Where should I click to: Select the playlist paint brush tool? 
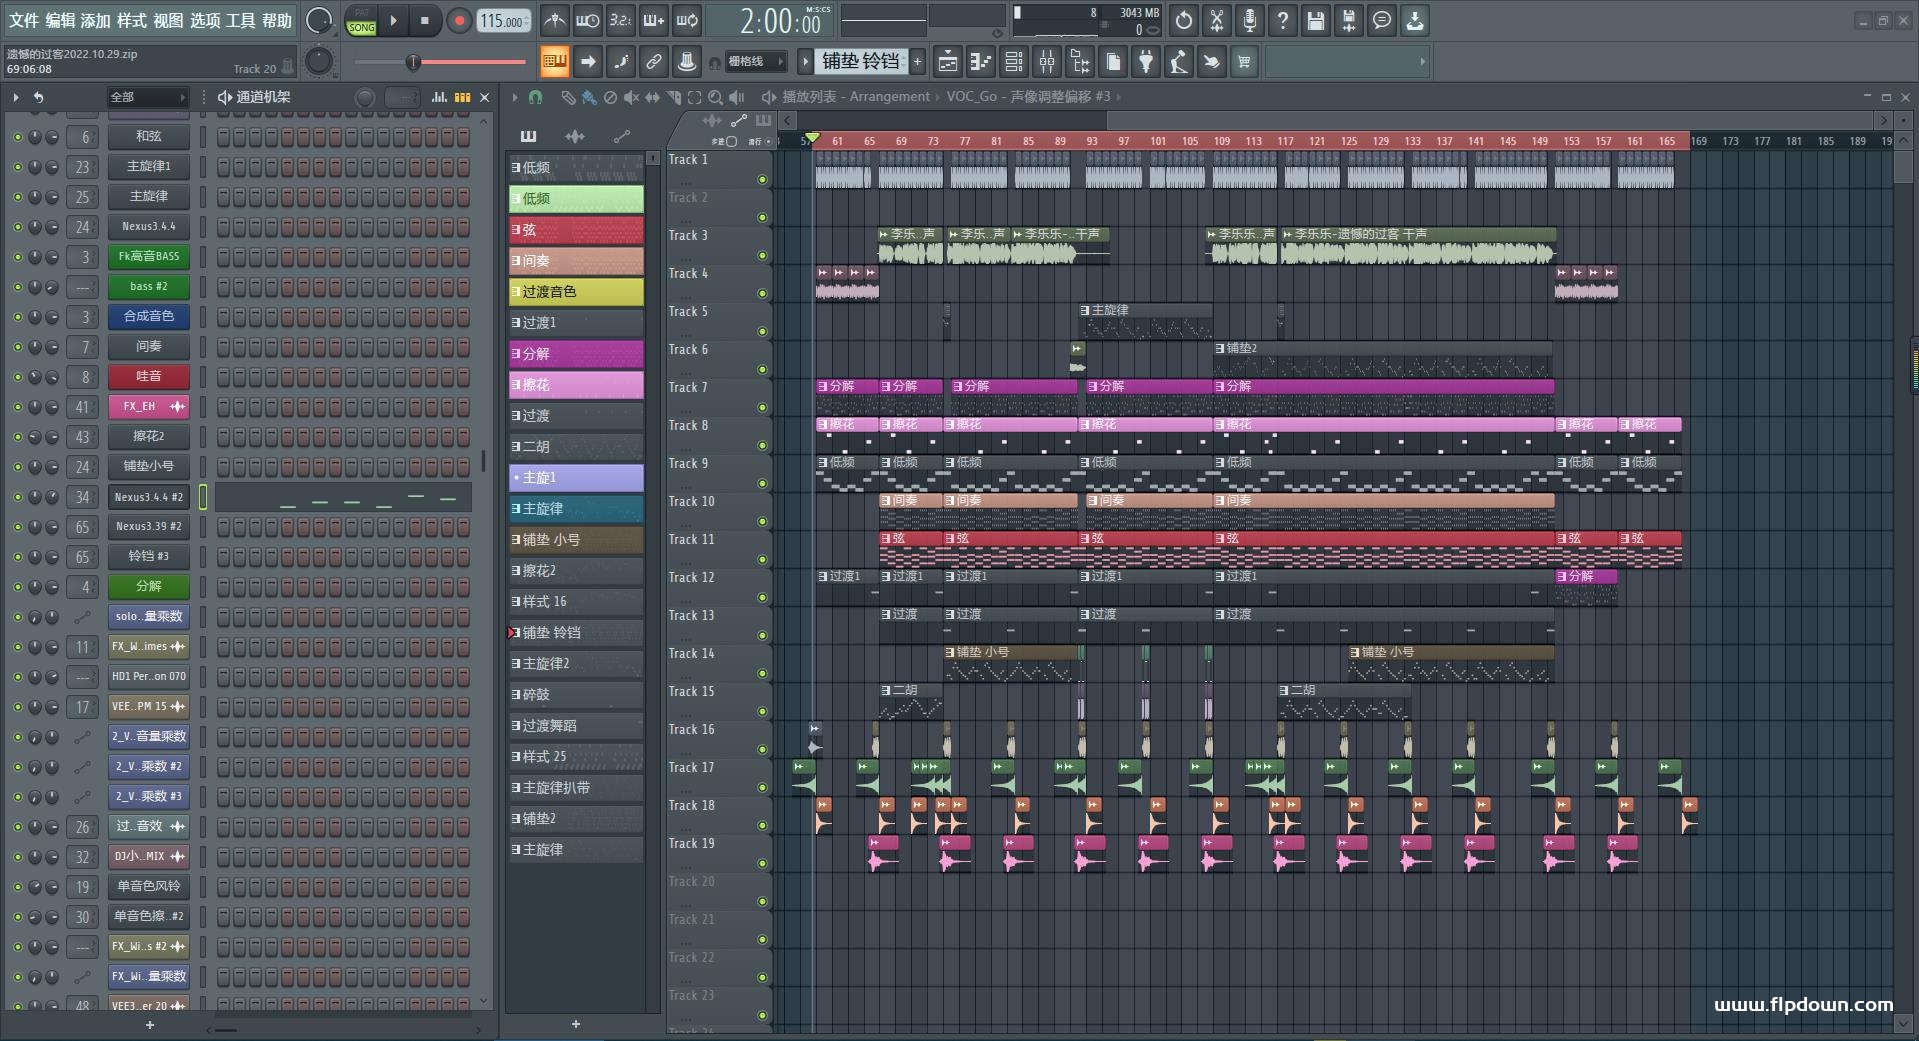(589, 97)
